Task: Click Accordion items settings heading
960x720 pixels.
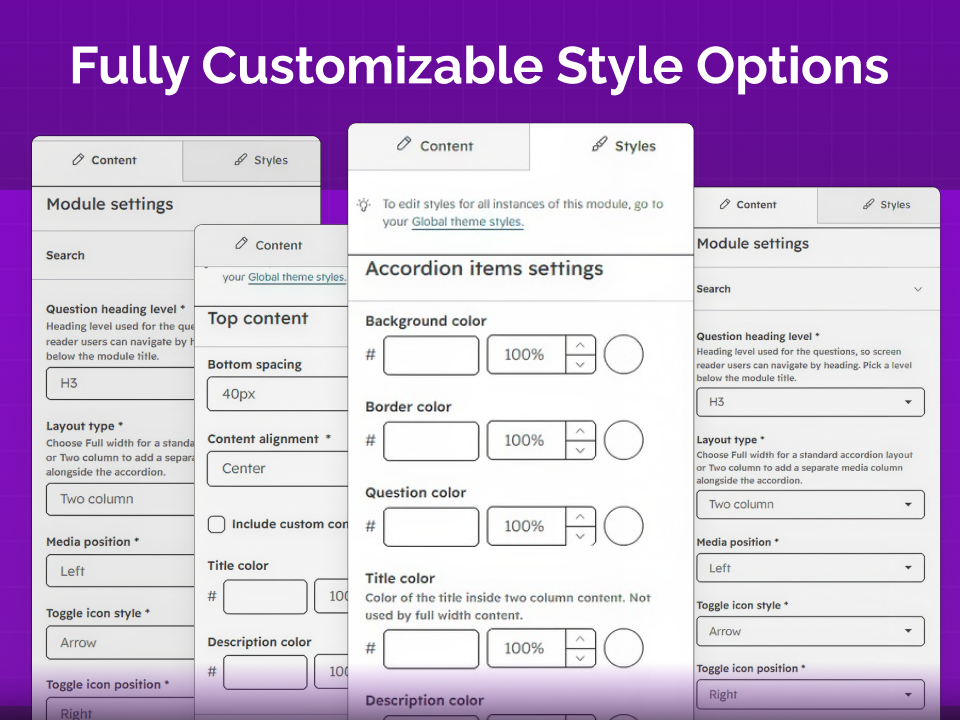Action: [x=484, y=268]
